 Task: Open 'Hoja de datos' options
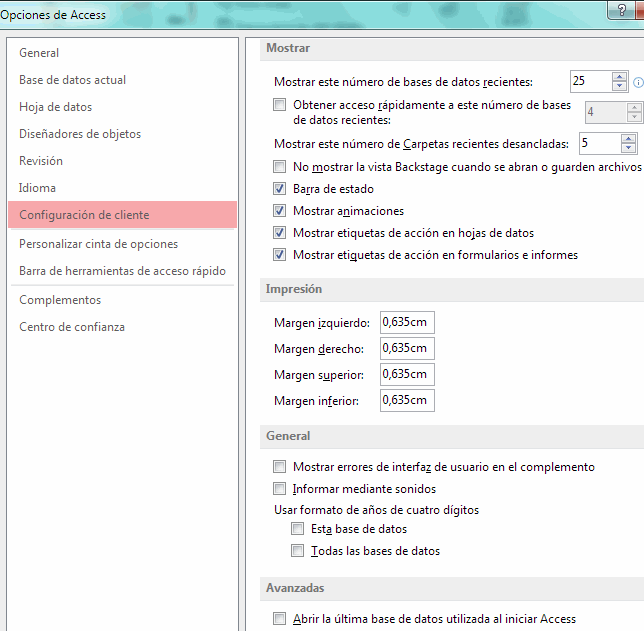[122, 107]
